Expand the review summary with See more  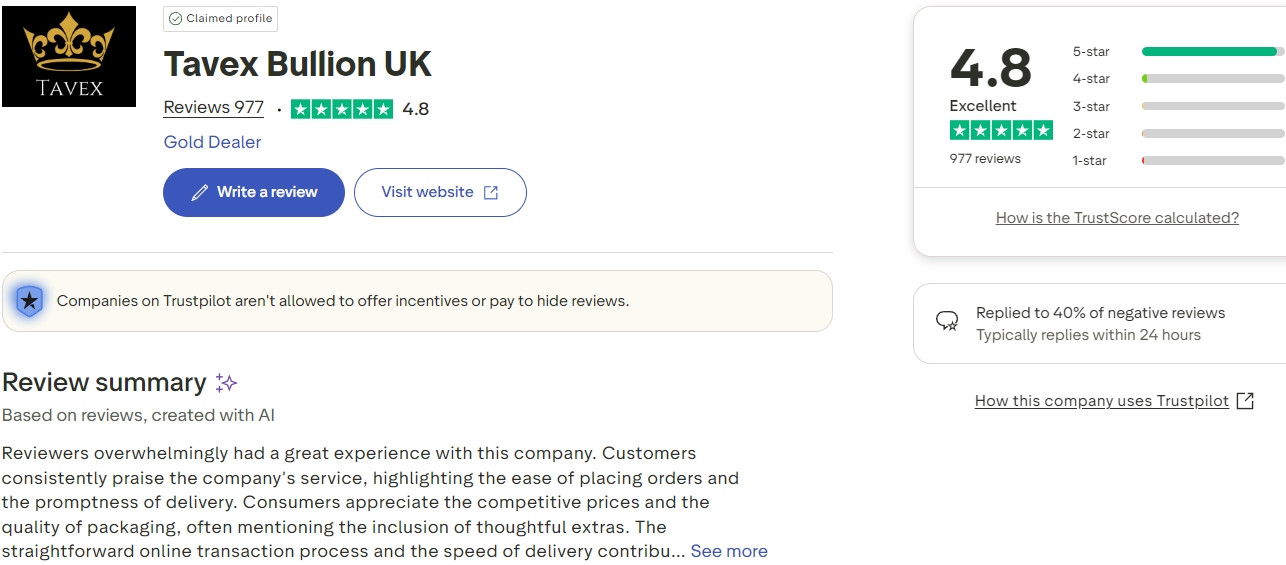pos(729,551)
